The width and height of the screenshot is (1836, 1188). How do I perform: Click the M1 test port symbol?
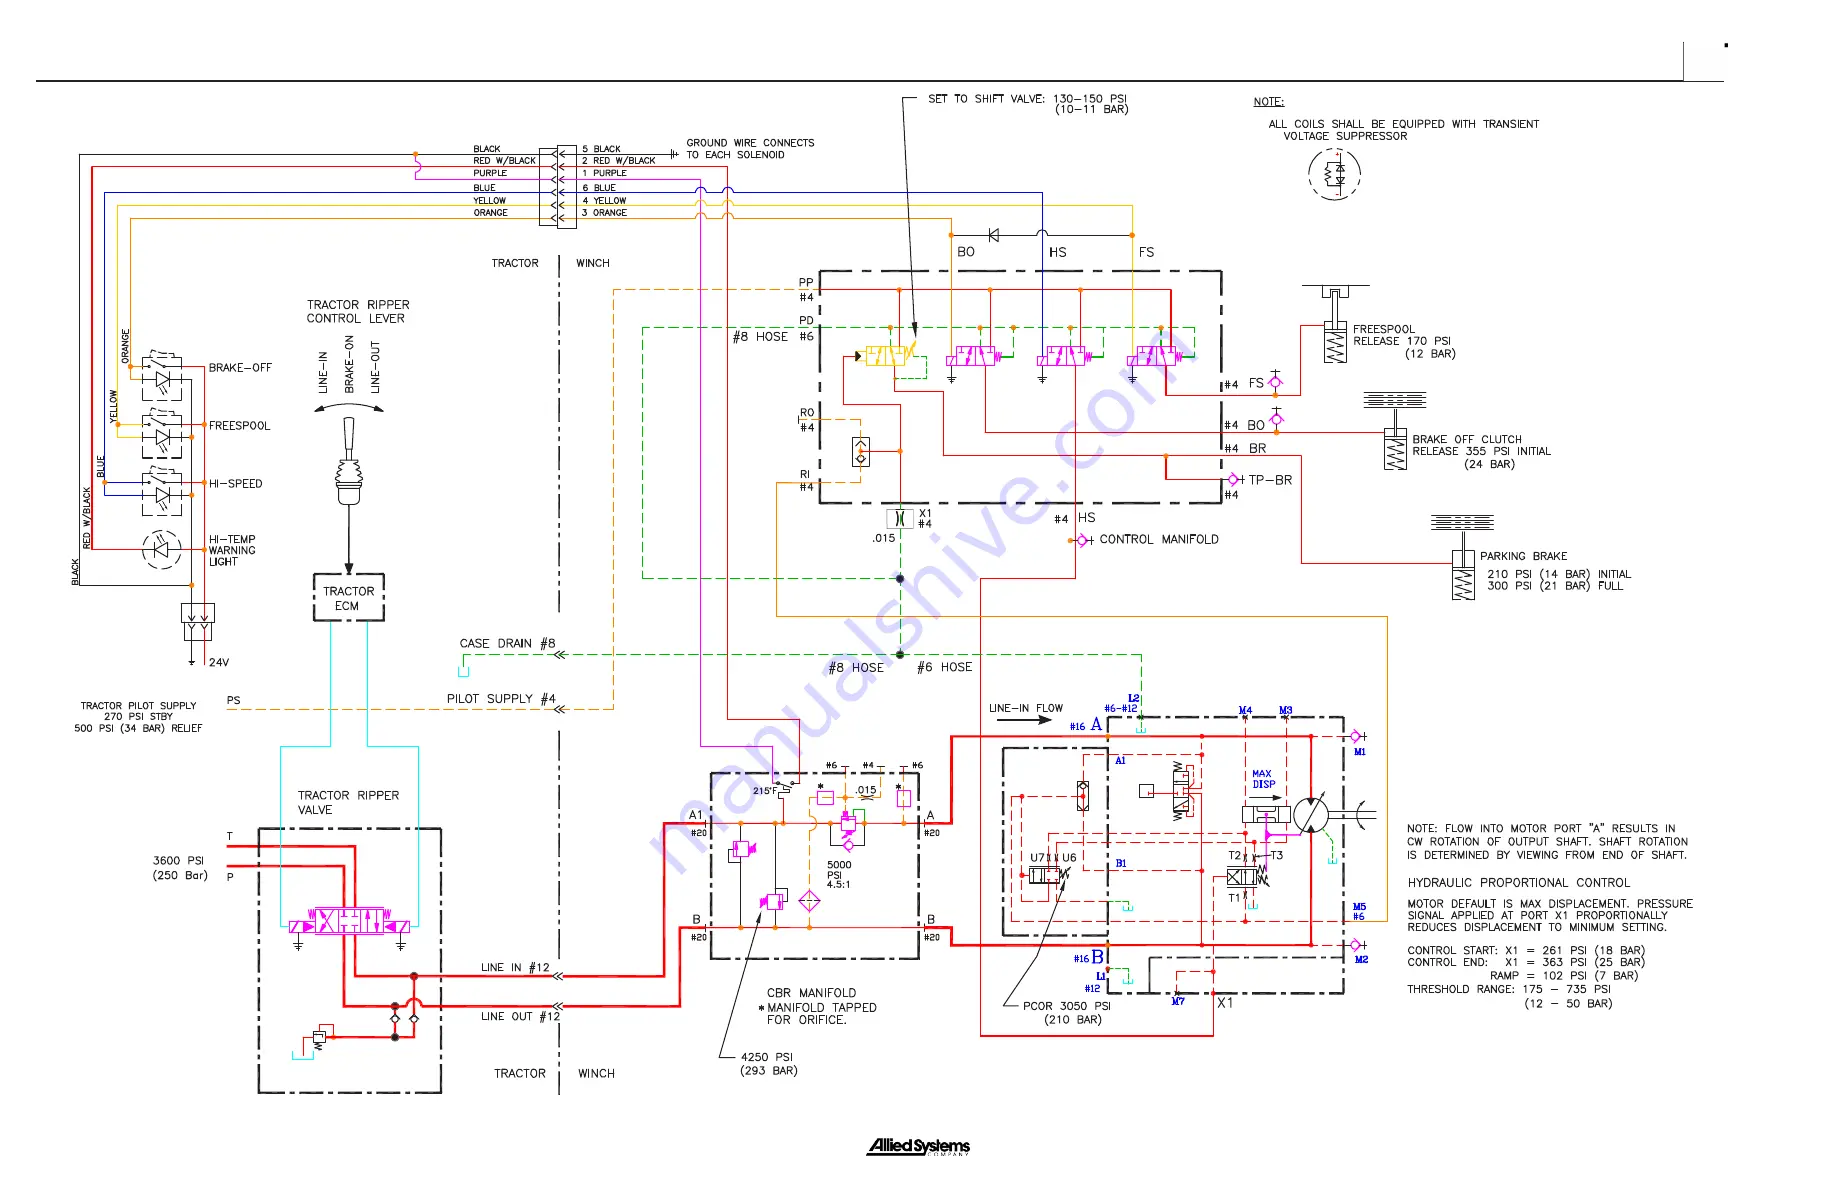tap(1357, 737)
